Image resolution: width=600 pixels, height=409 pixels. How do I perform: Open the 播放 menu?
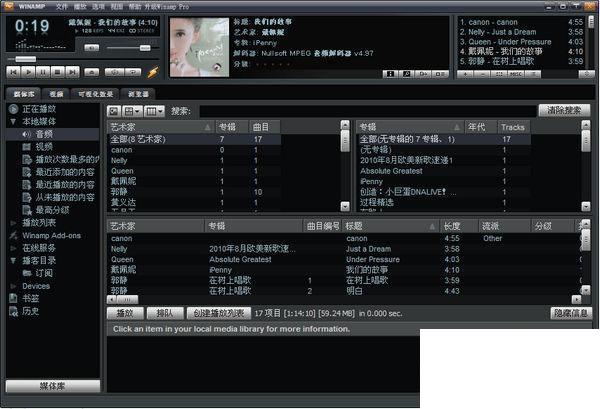pos(80,7)
